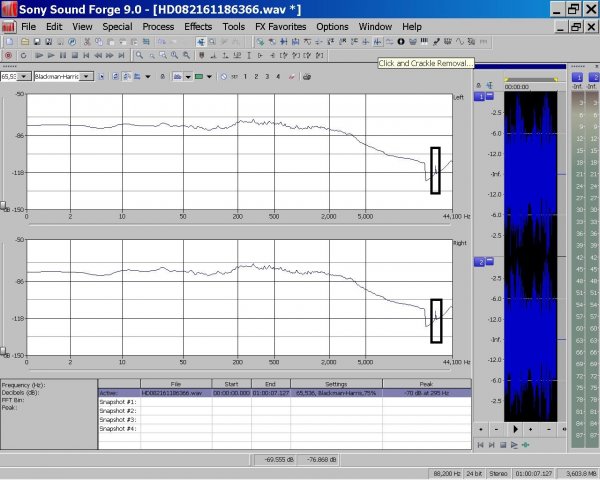Click the waveform play arrow below the data window
Image resolution: width=600 pixels, height=480 pixels.
(515, 428)
